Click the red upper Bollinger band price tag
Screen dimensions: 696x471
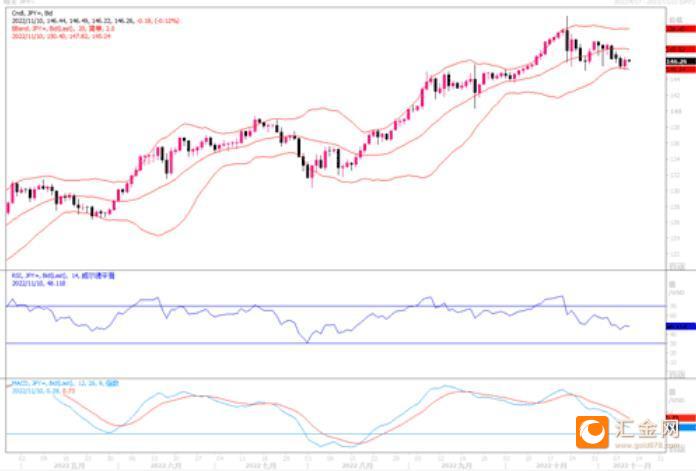pos(681,29)
